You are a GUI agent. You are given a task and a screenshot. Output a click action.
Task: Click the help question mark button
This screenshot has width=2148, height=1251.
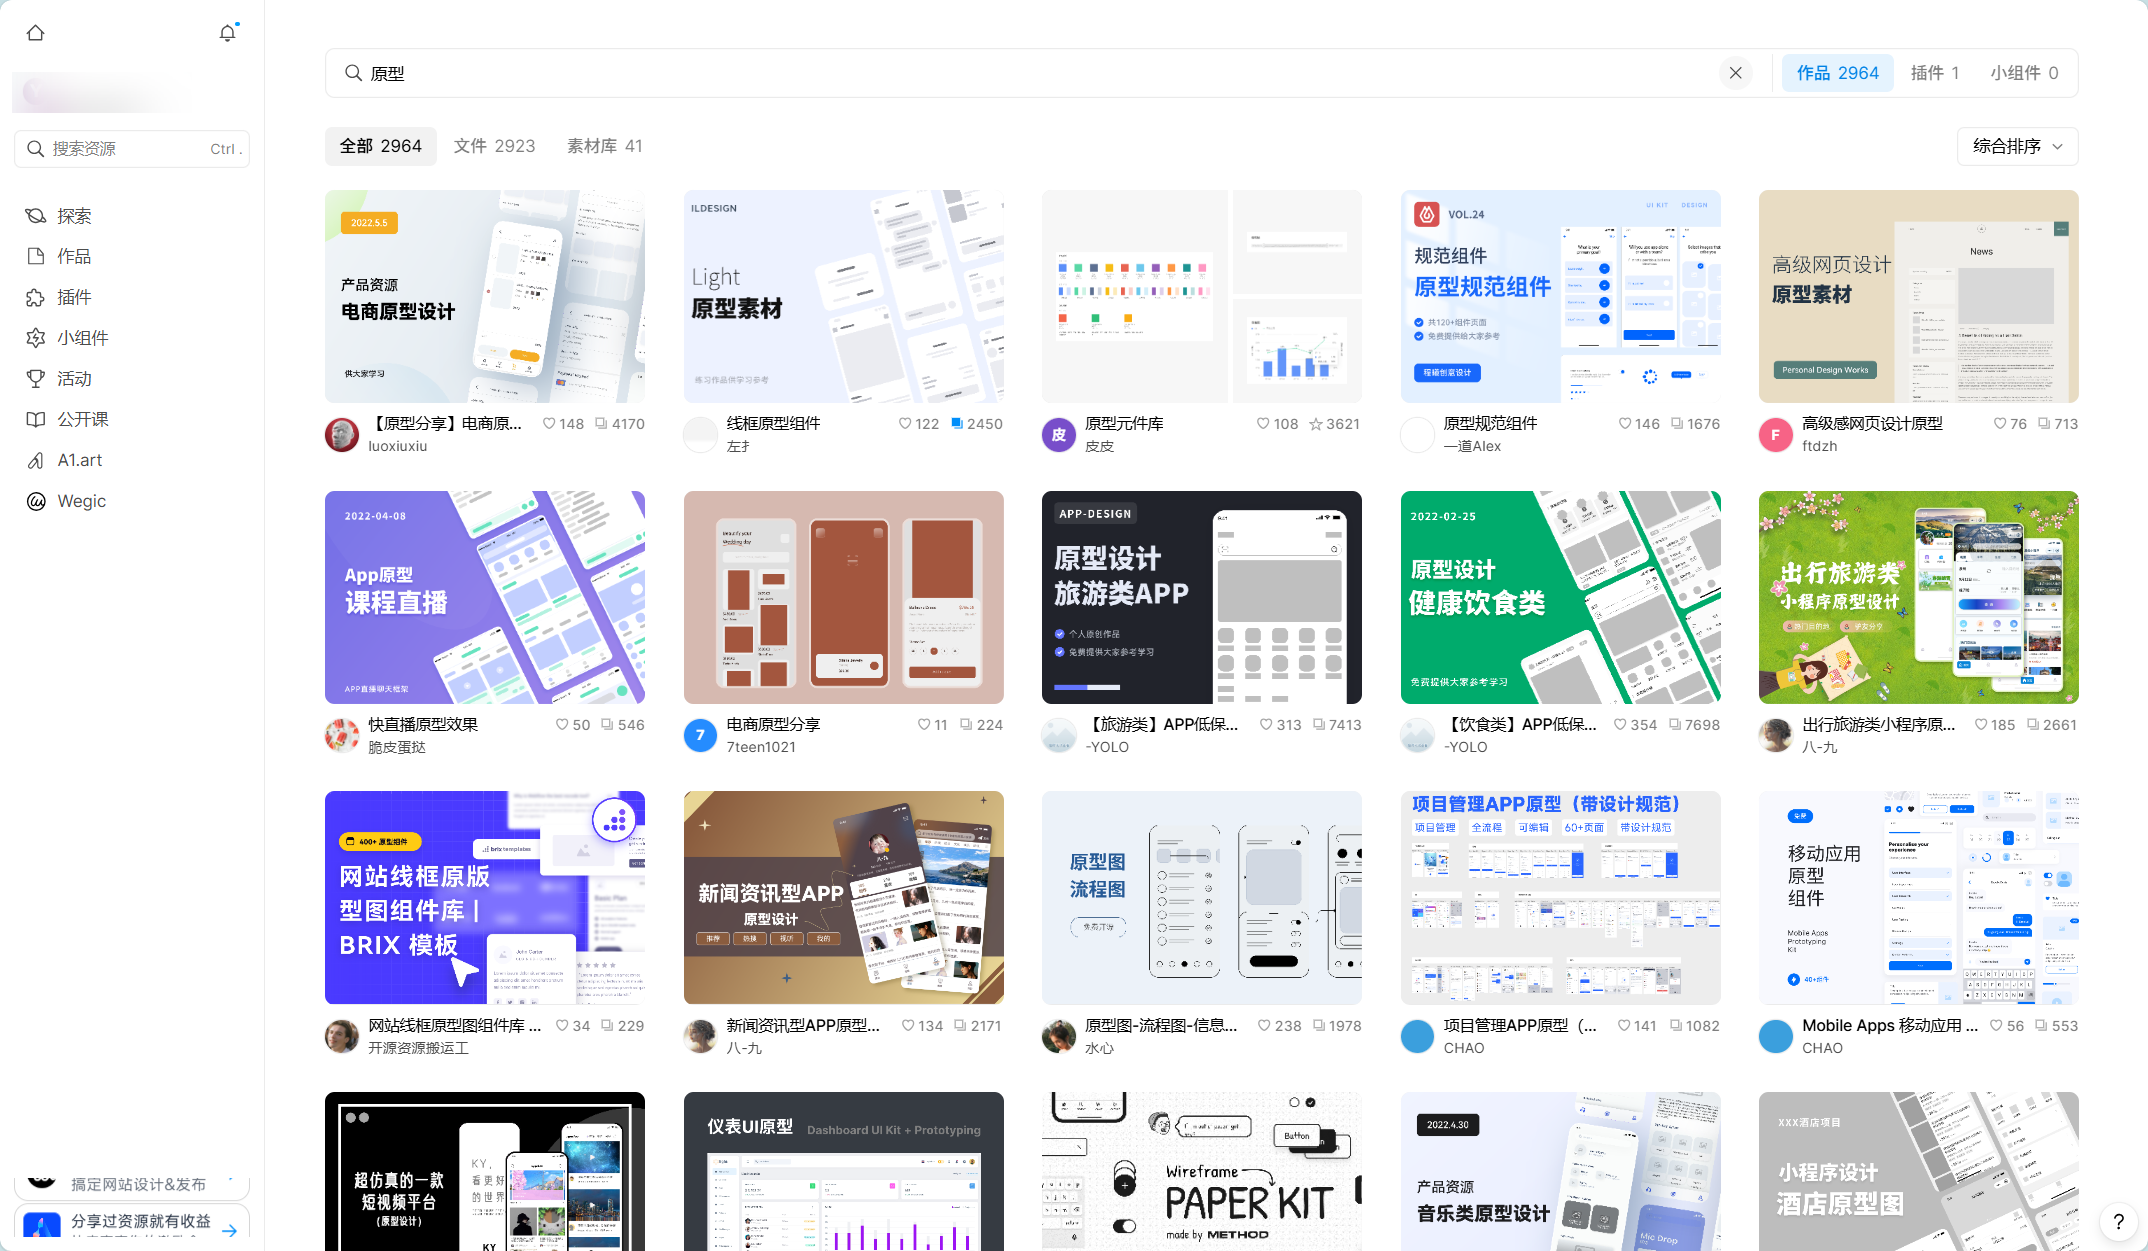pos(2118,1221)
